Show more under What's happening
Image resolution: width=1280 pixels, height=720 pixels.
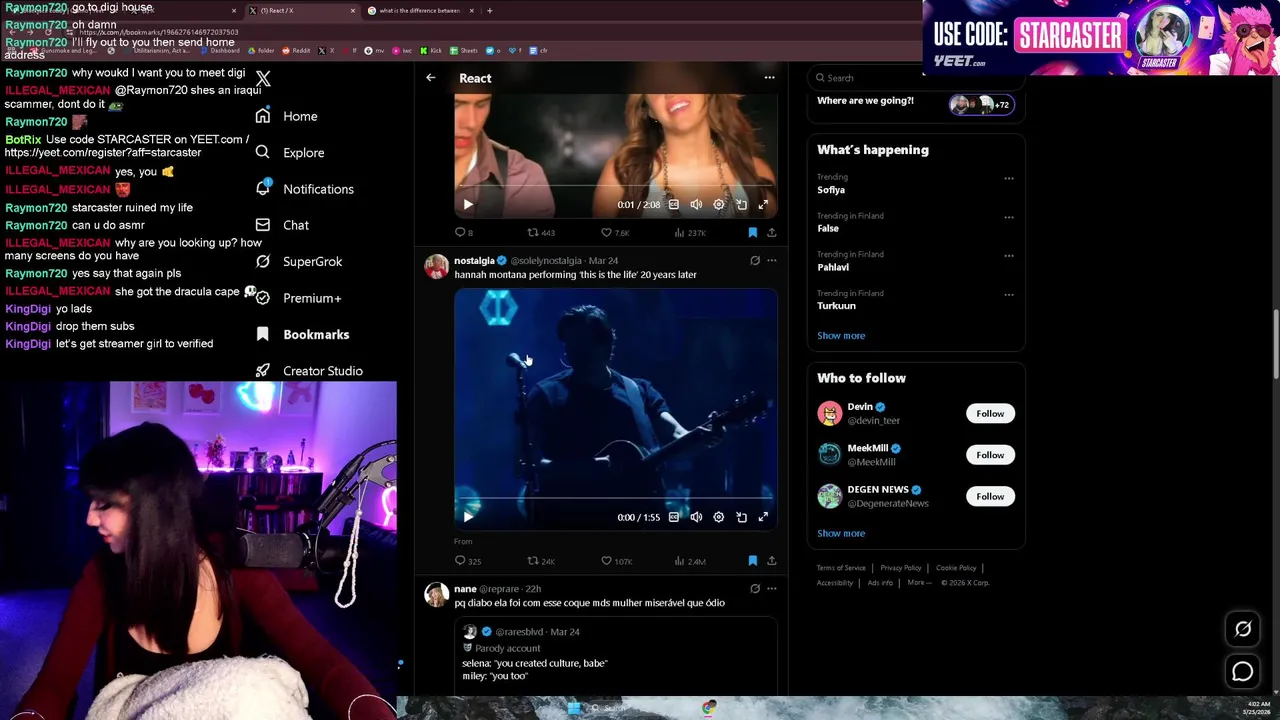pyautogui.click(x=841, y=336)
